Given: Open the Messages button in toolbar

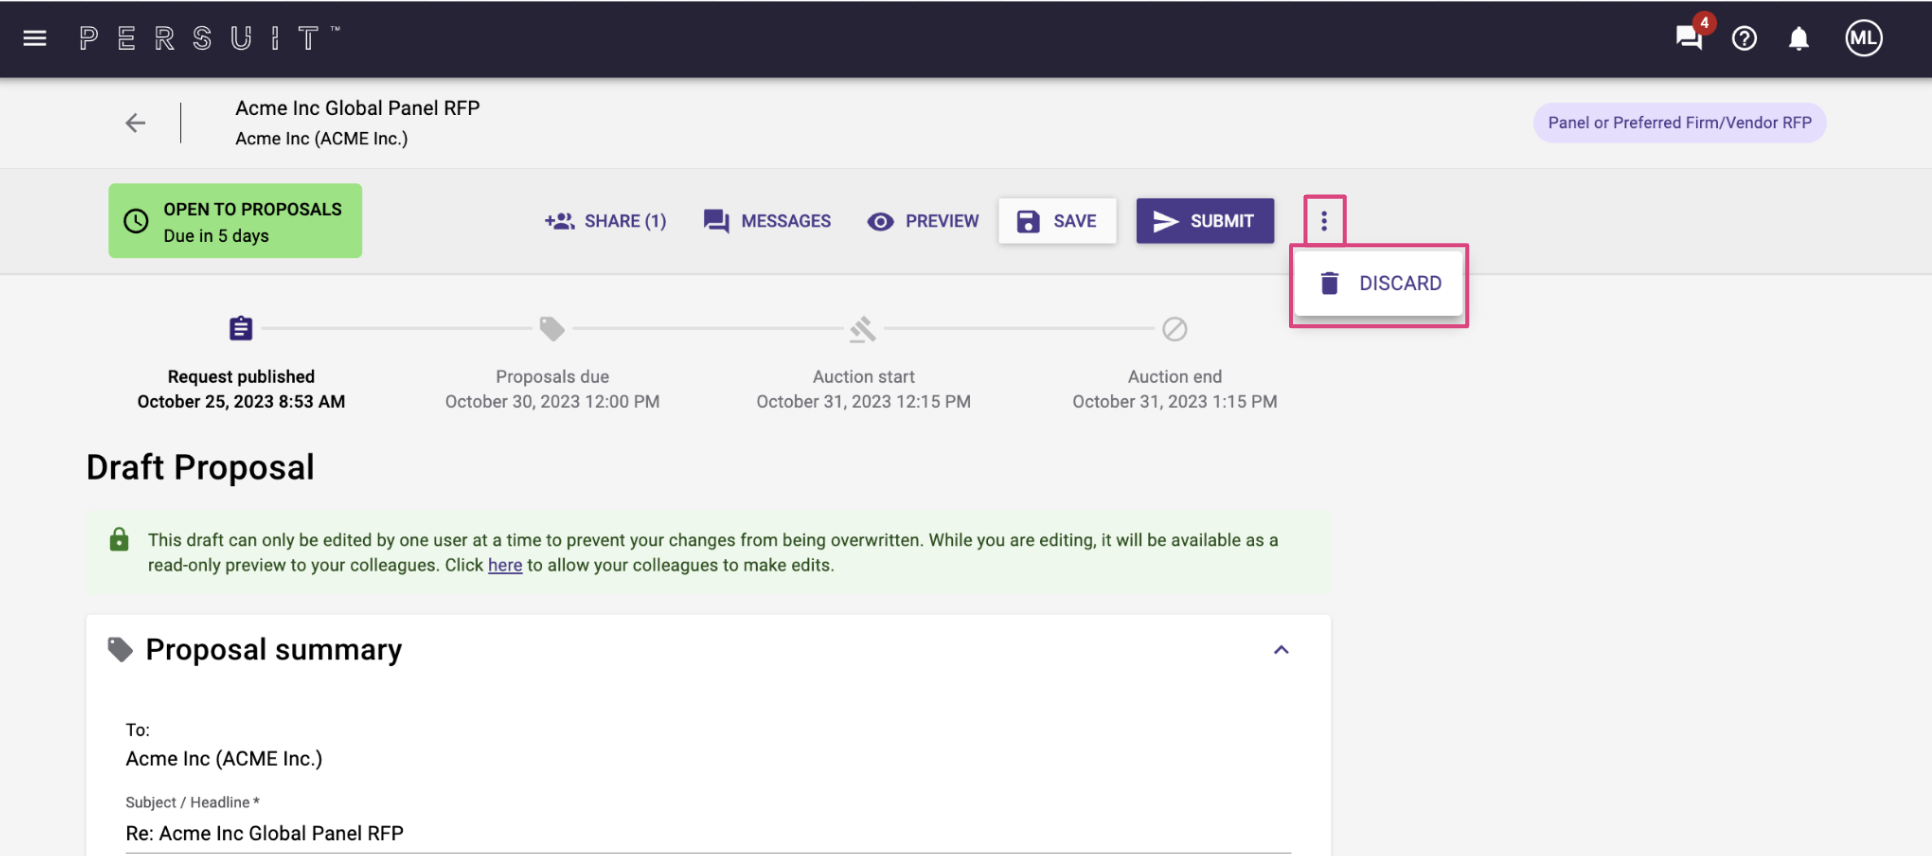Looking at the screenshot, I should 767,221.
